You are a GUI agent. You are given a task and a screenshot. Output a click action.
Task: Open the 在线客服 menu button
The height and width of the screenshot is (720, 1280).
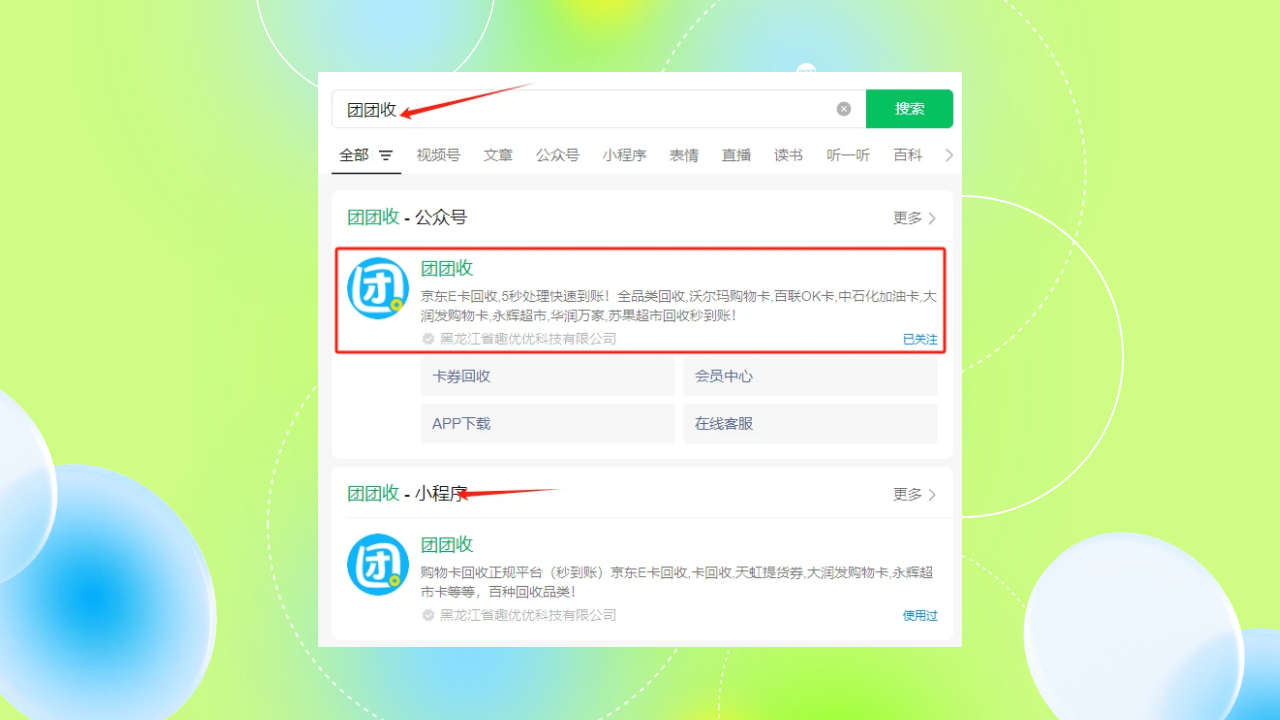pyautogui.click(x=810, y=423)
